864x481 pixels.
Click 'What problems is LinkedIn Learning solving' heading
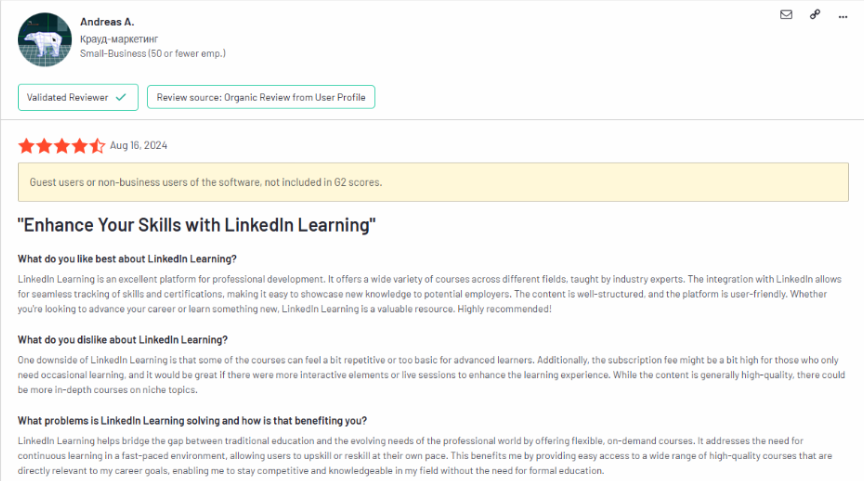(192, 421)
